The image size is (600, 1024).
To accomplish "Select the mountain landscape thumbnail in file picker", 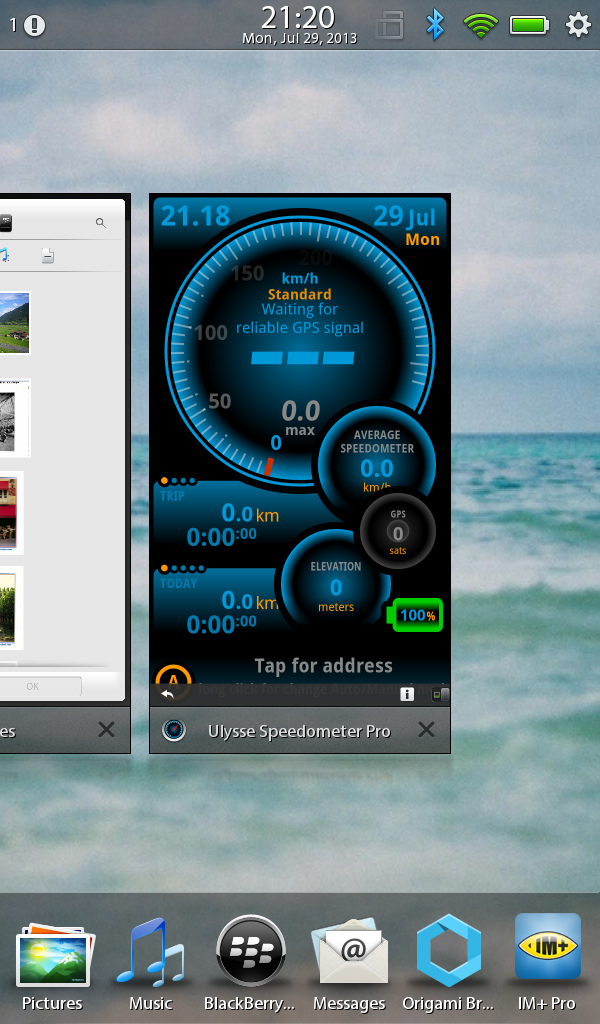I will click(x=14, y=323).
